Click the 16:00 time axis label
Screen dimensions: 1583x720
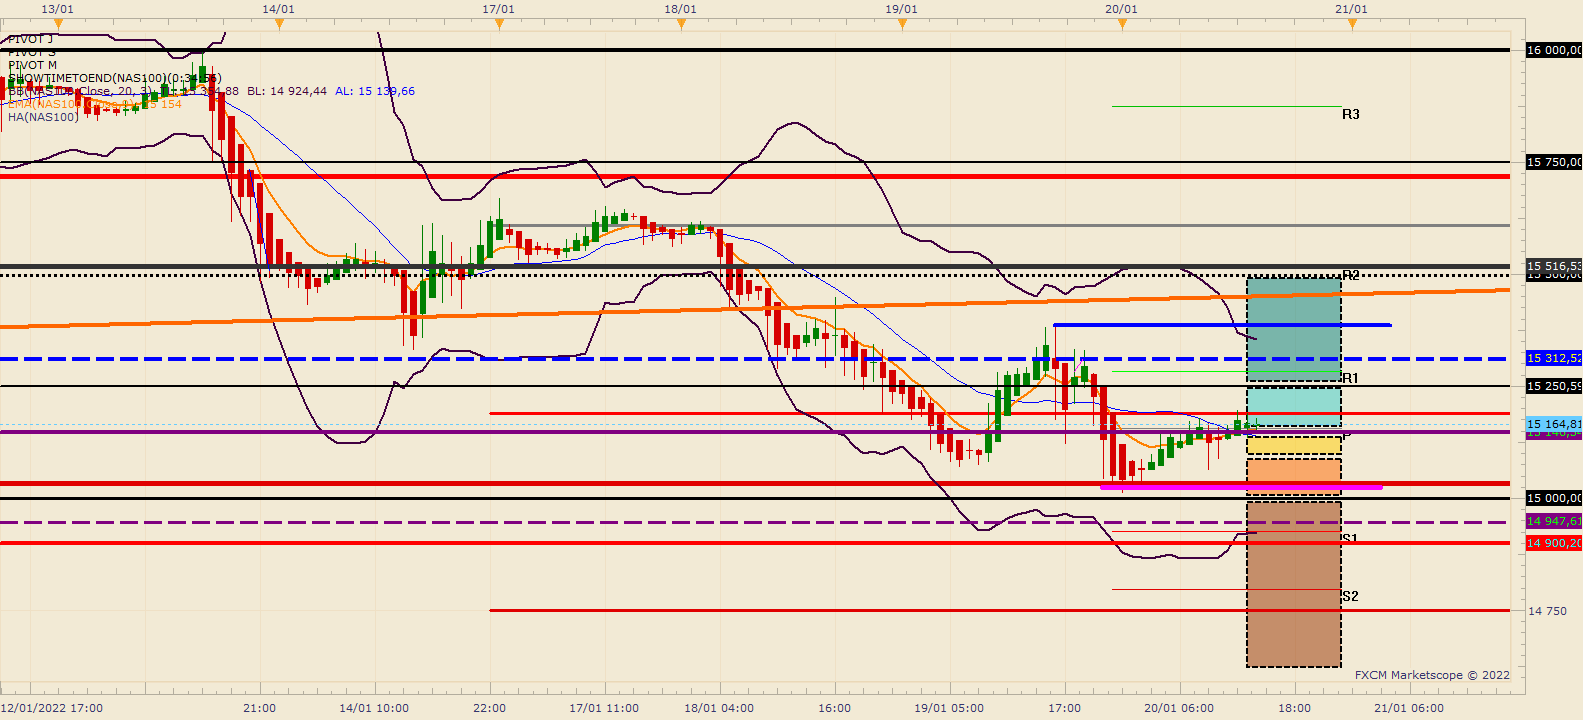click(835, 708)
